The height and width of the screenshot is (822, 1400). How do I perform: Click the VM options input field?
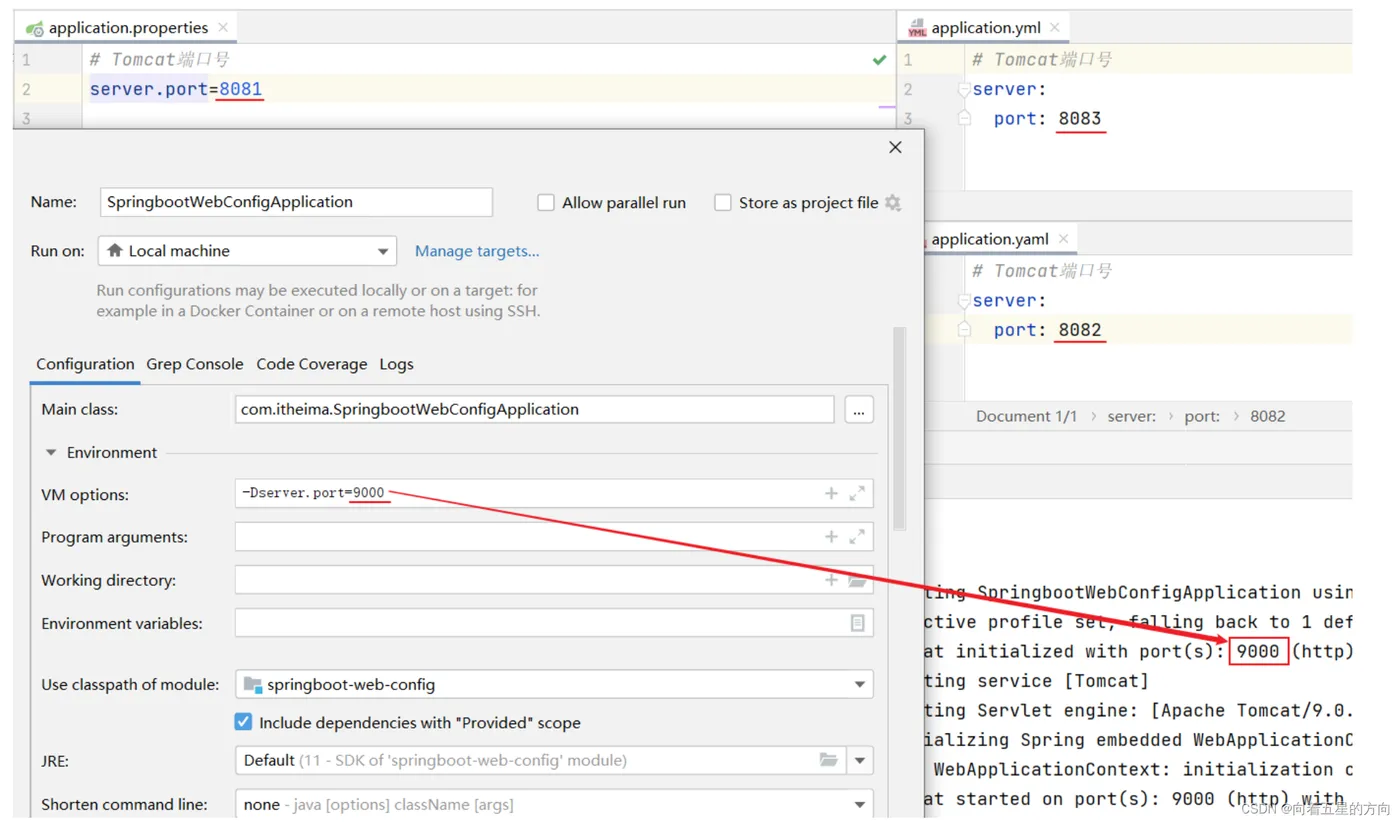(x=554, y=493)
